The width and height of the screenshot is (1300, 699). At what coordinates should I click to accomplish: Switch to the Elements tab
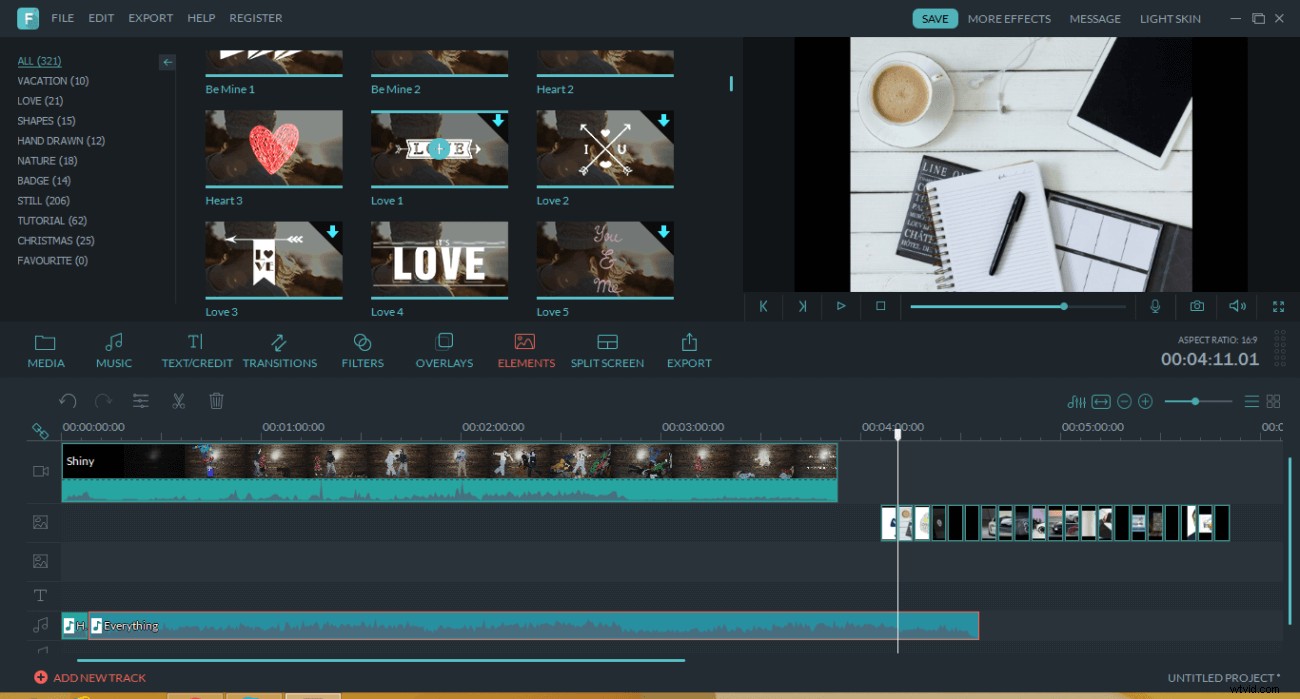pyautogui.click(x=525, y=350)
